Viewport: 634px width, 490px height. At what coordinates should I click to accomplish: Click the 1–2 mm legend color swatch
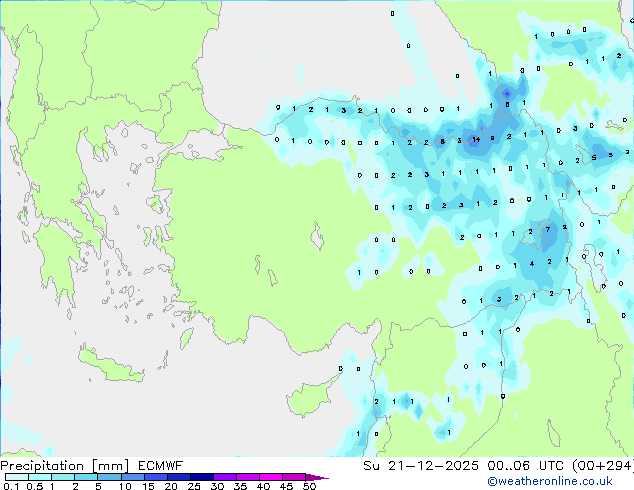click(x=63, y=477)
